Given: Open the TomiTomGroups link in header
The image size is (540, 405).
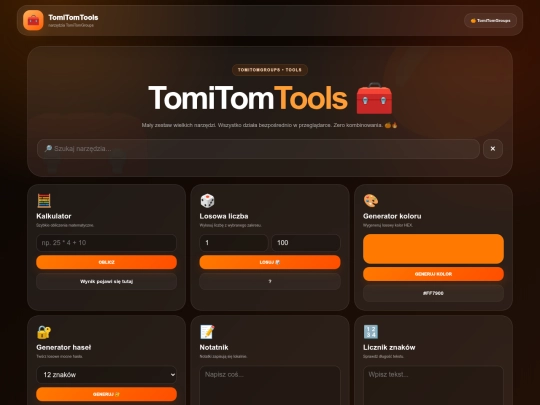Looking at the screenshot, I should point(490,21).
